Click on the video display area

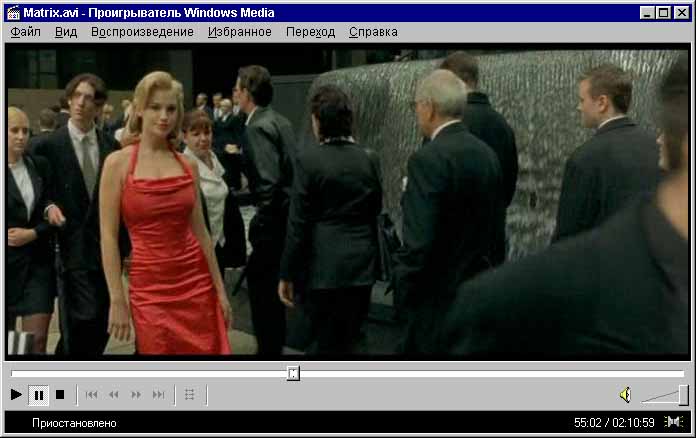click(x=348, y=202)
